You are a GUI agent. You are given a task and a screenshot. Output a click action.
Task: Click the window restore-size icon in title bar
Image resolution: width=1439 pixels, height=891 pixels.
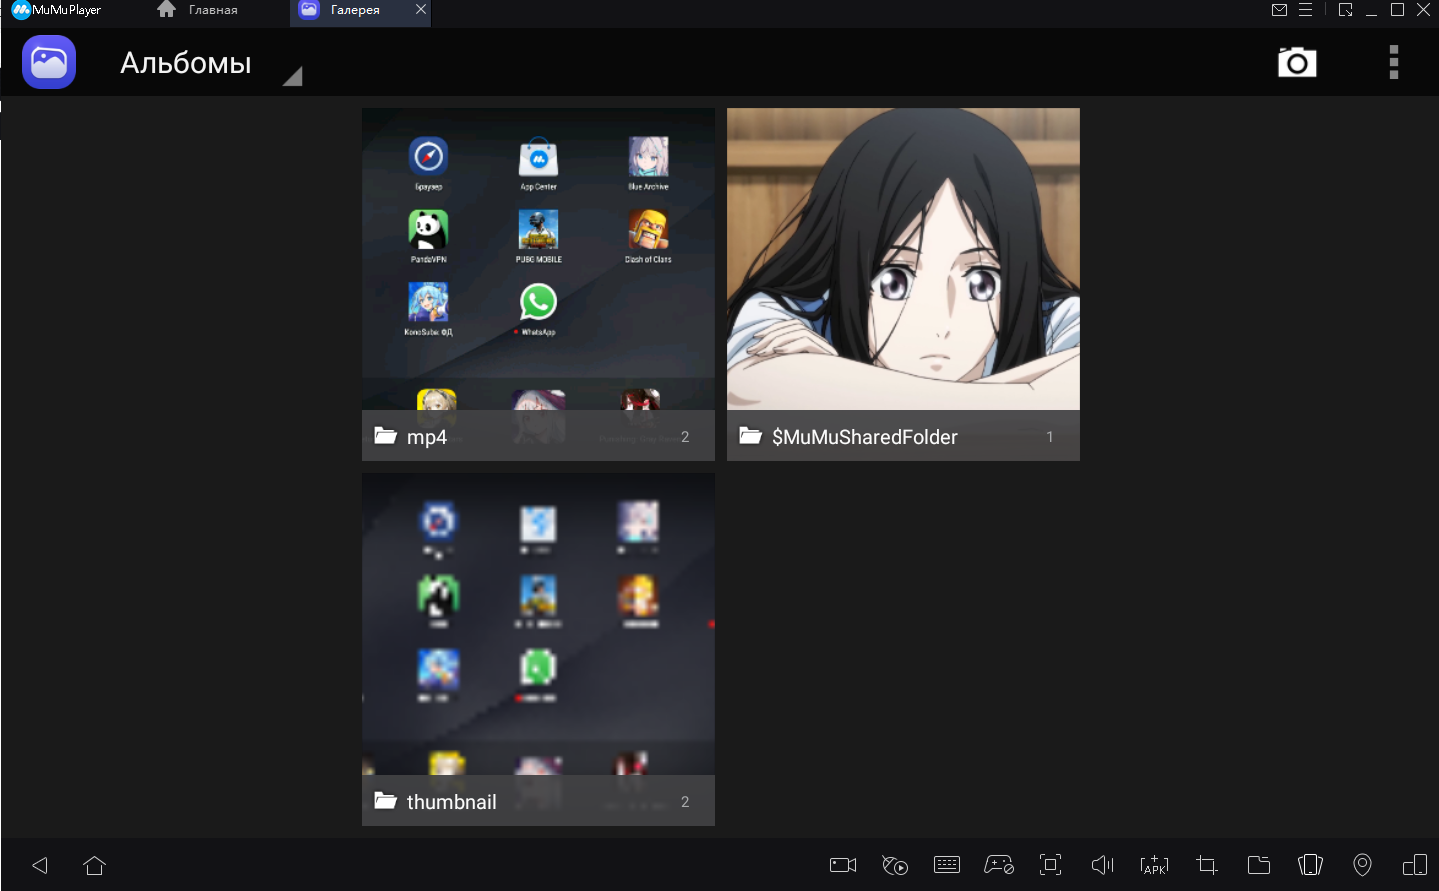pos(1346,10)
